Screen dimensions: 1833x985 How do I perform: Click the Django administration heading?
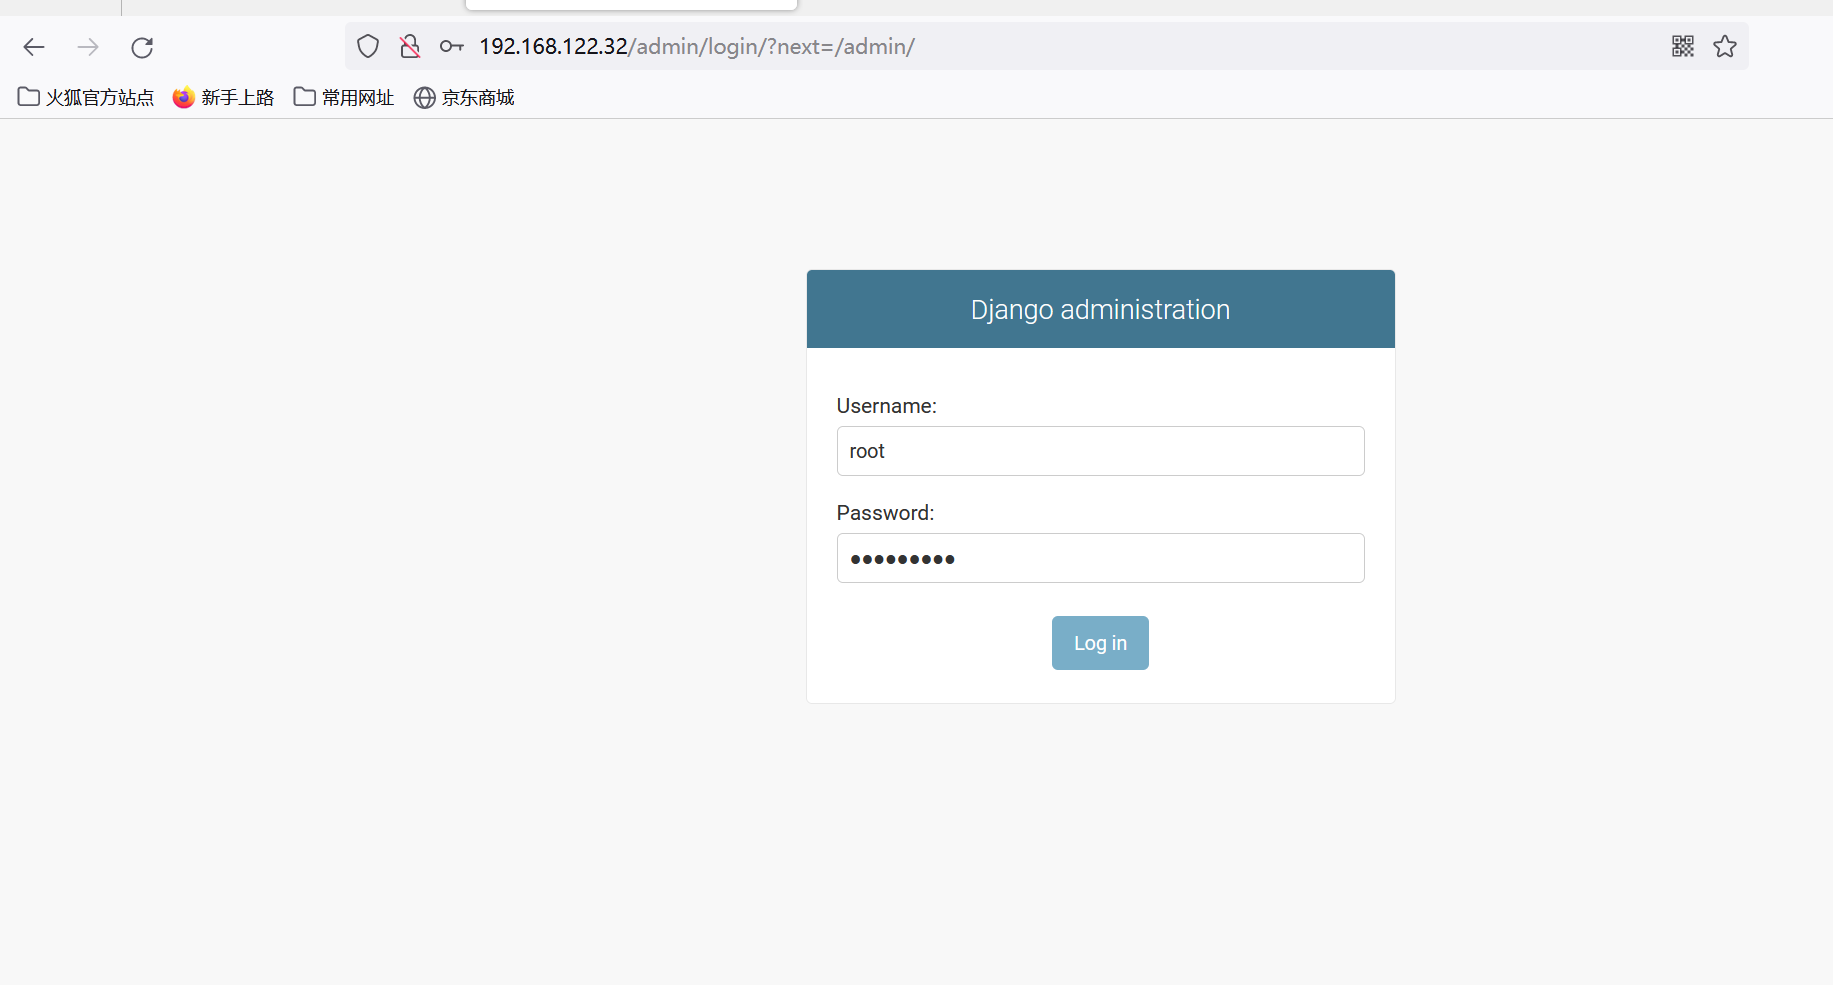[x=1100, y=310]
